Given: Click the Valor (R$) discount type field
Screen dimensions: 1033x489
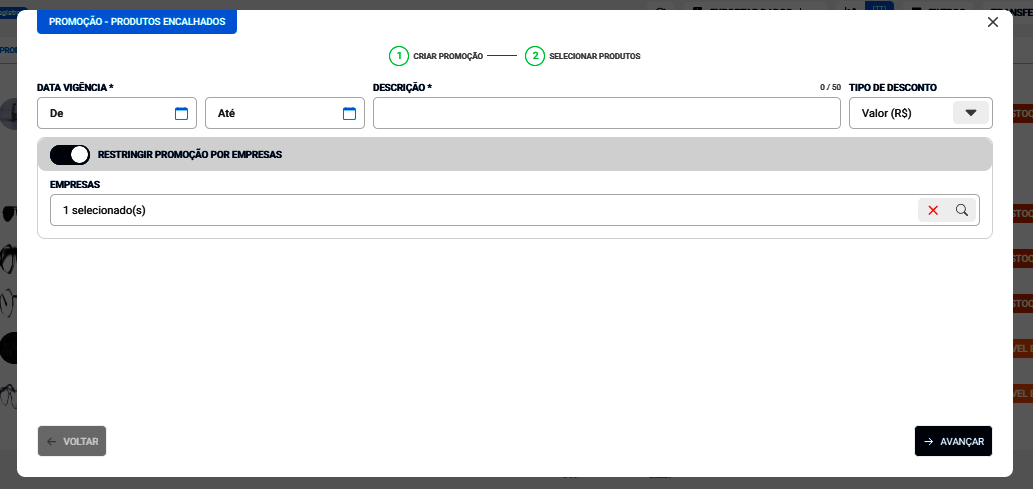Looking at the screenshot, I should tap(898, 113).
